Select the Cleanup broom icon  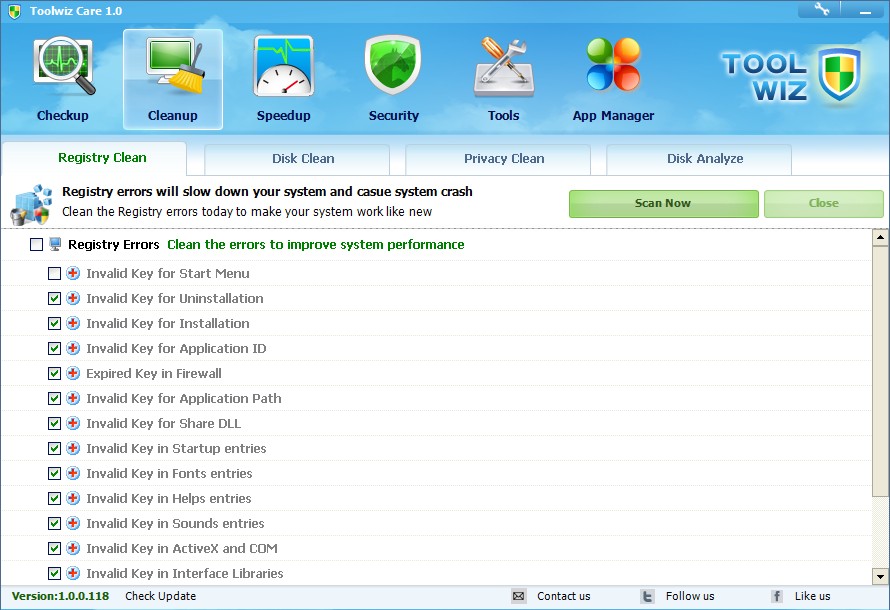click(x=173, y=65)
